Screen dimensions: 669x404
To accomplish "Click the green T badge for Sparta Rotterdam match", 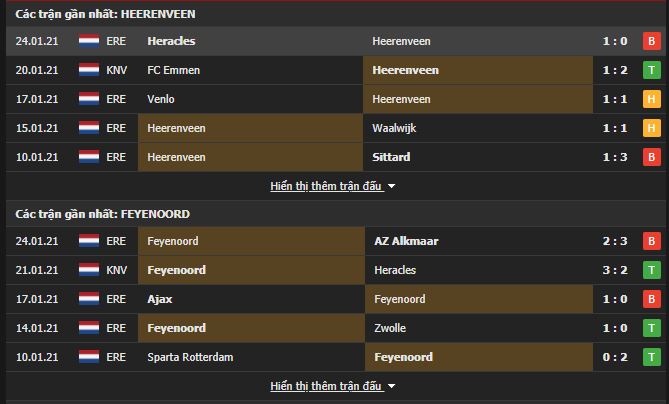I will tap(652, 357).
